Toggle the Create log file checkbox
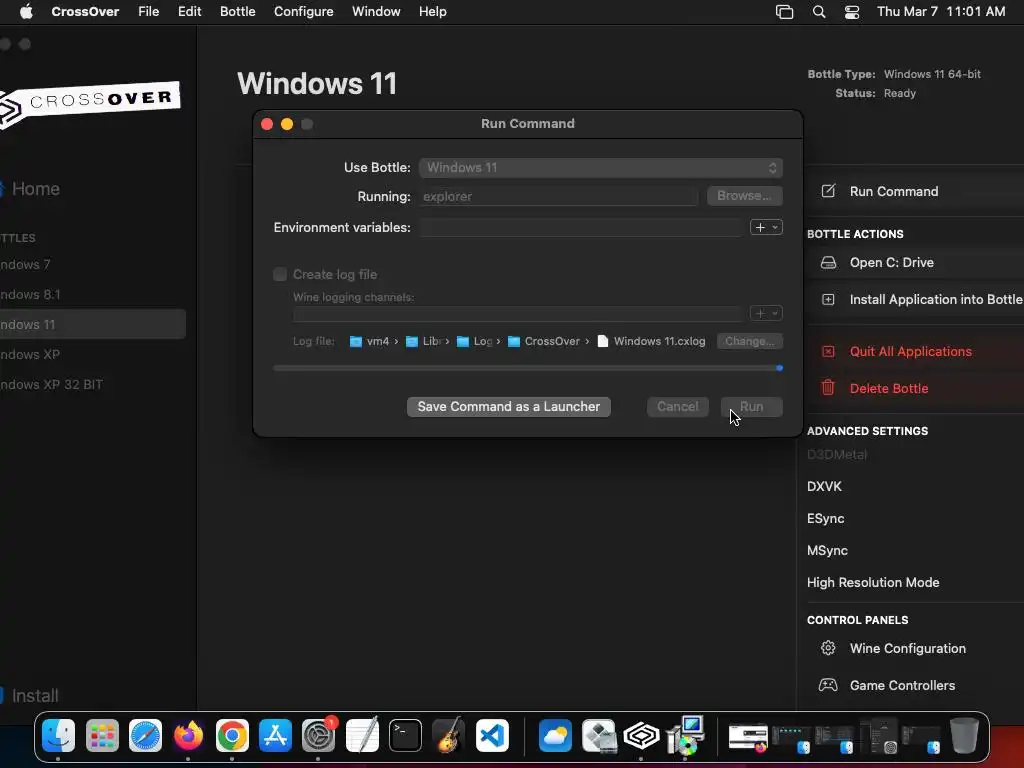 [x=280, y=274]
